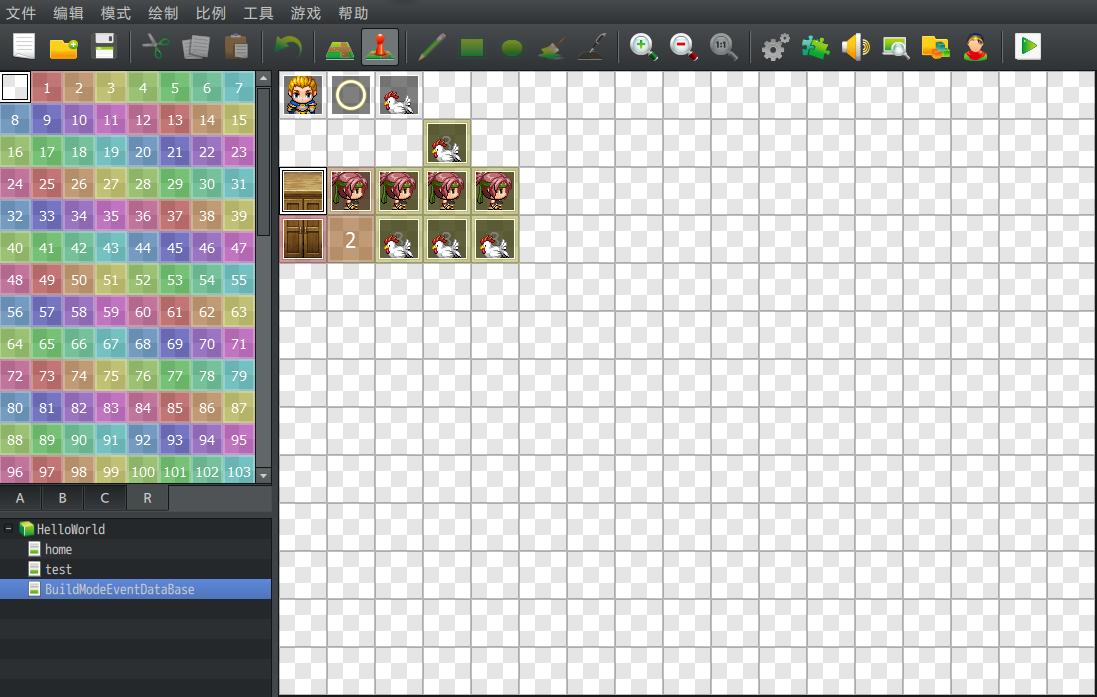Open the 文件 menu
This screenshot has width=1097, height=697.
(21, 13)
